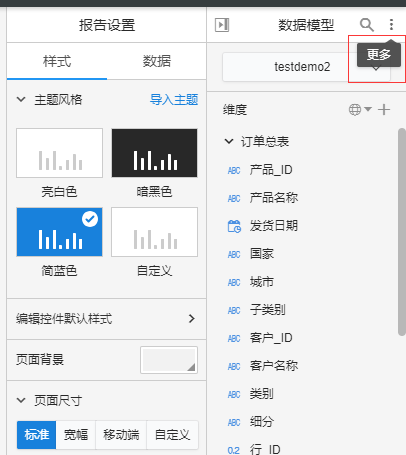Choose the 自定义 theme option
The height and width of the screenshot is (455, 406).
(154, 232)
